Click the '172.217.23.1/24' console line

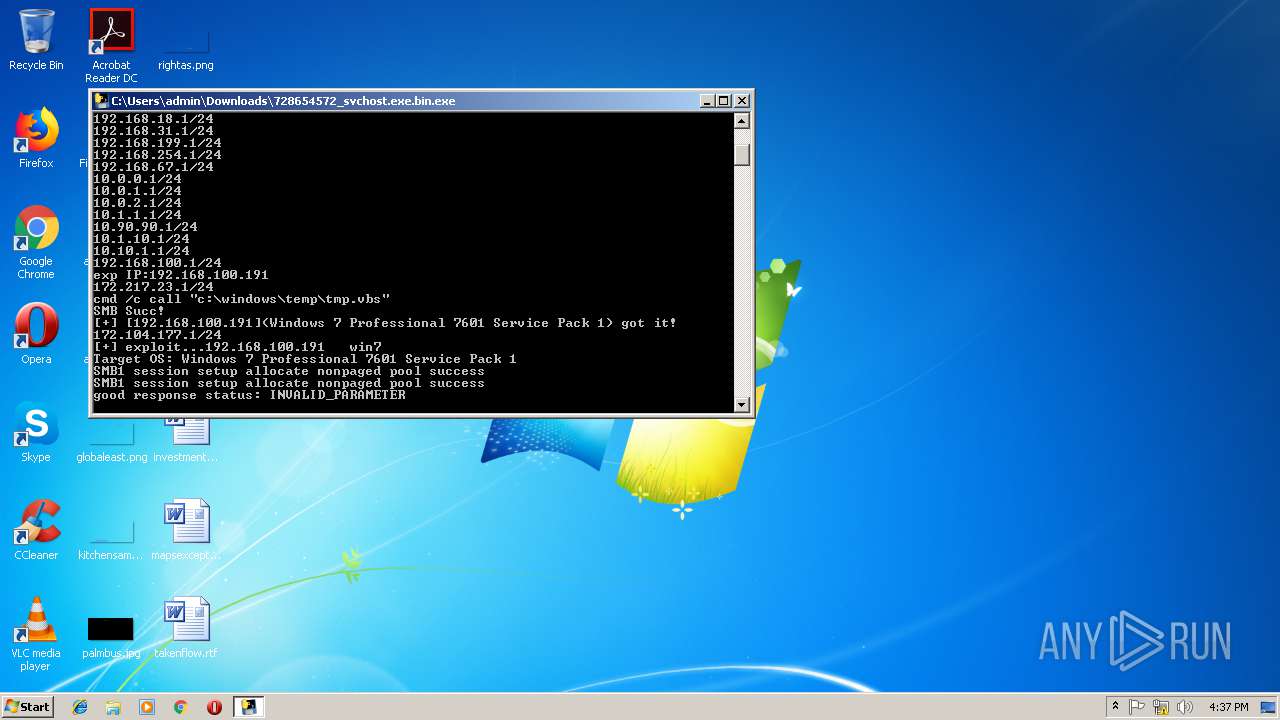[153, 287]
